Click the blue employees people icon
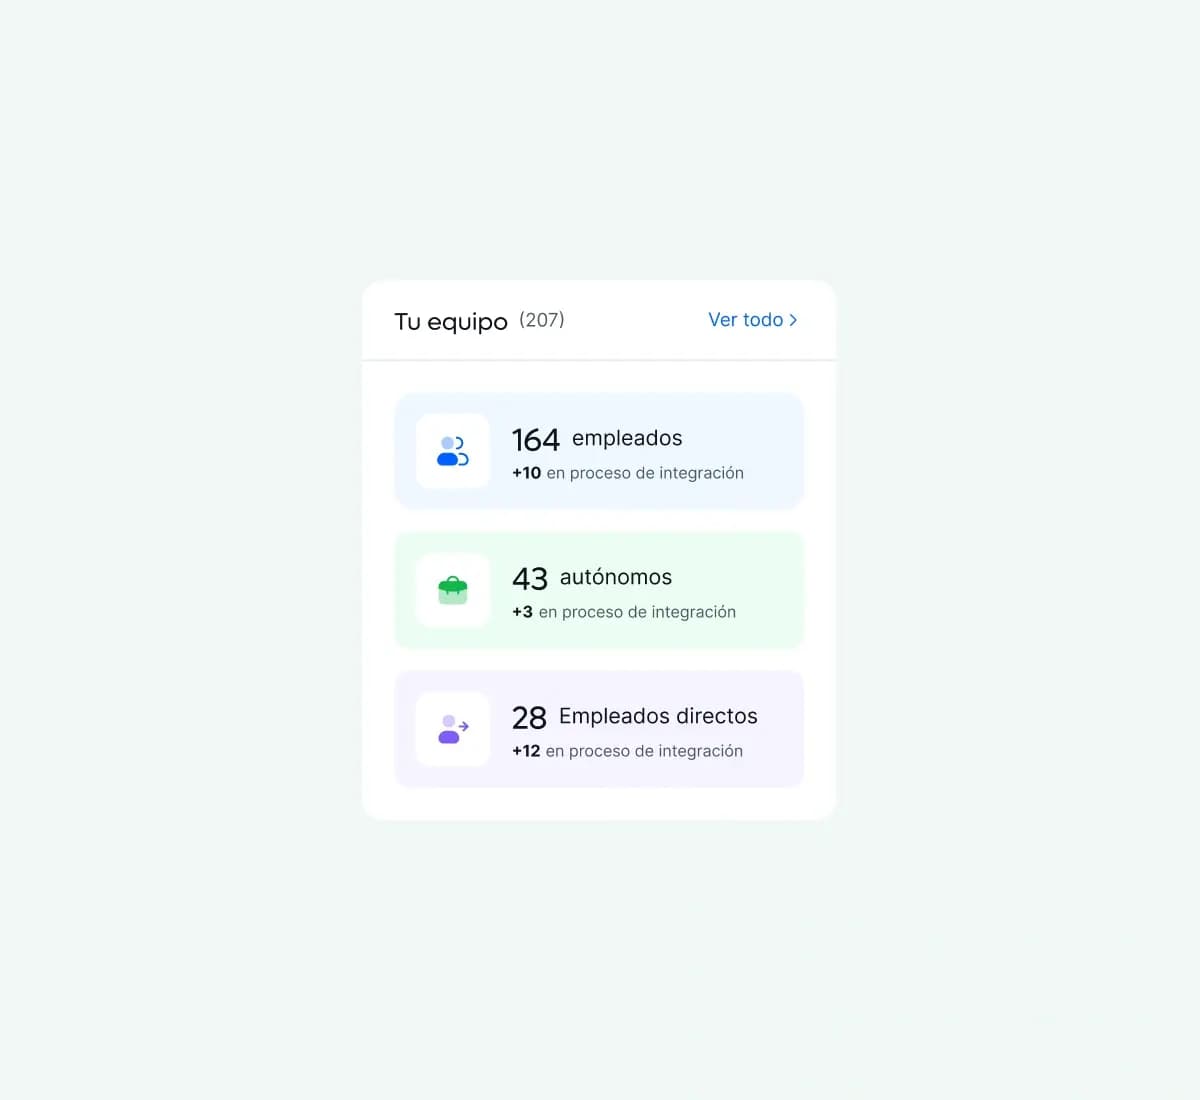The height and width of the screenshot is (1100, 1200). click(453, 451)
